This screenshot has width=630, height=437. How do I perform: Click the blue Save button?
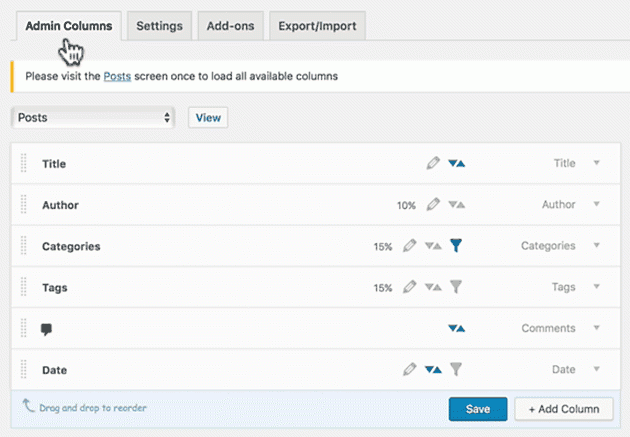[478, 409]
